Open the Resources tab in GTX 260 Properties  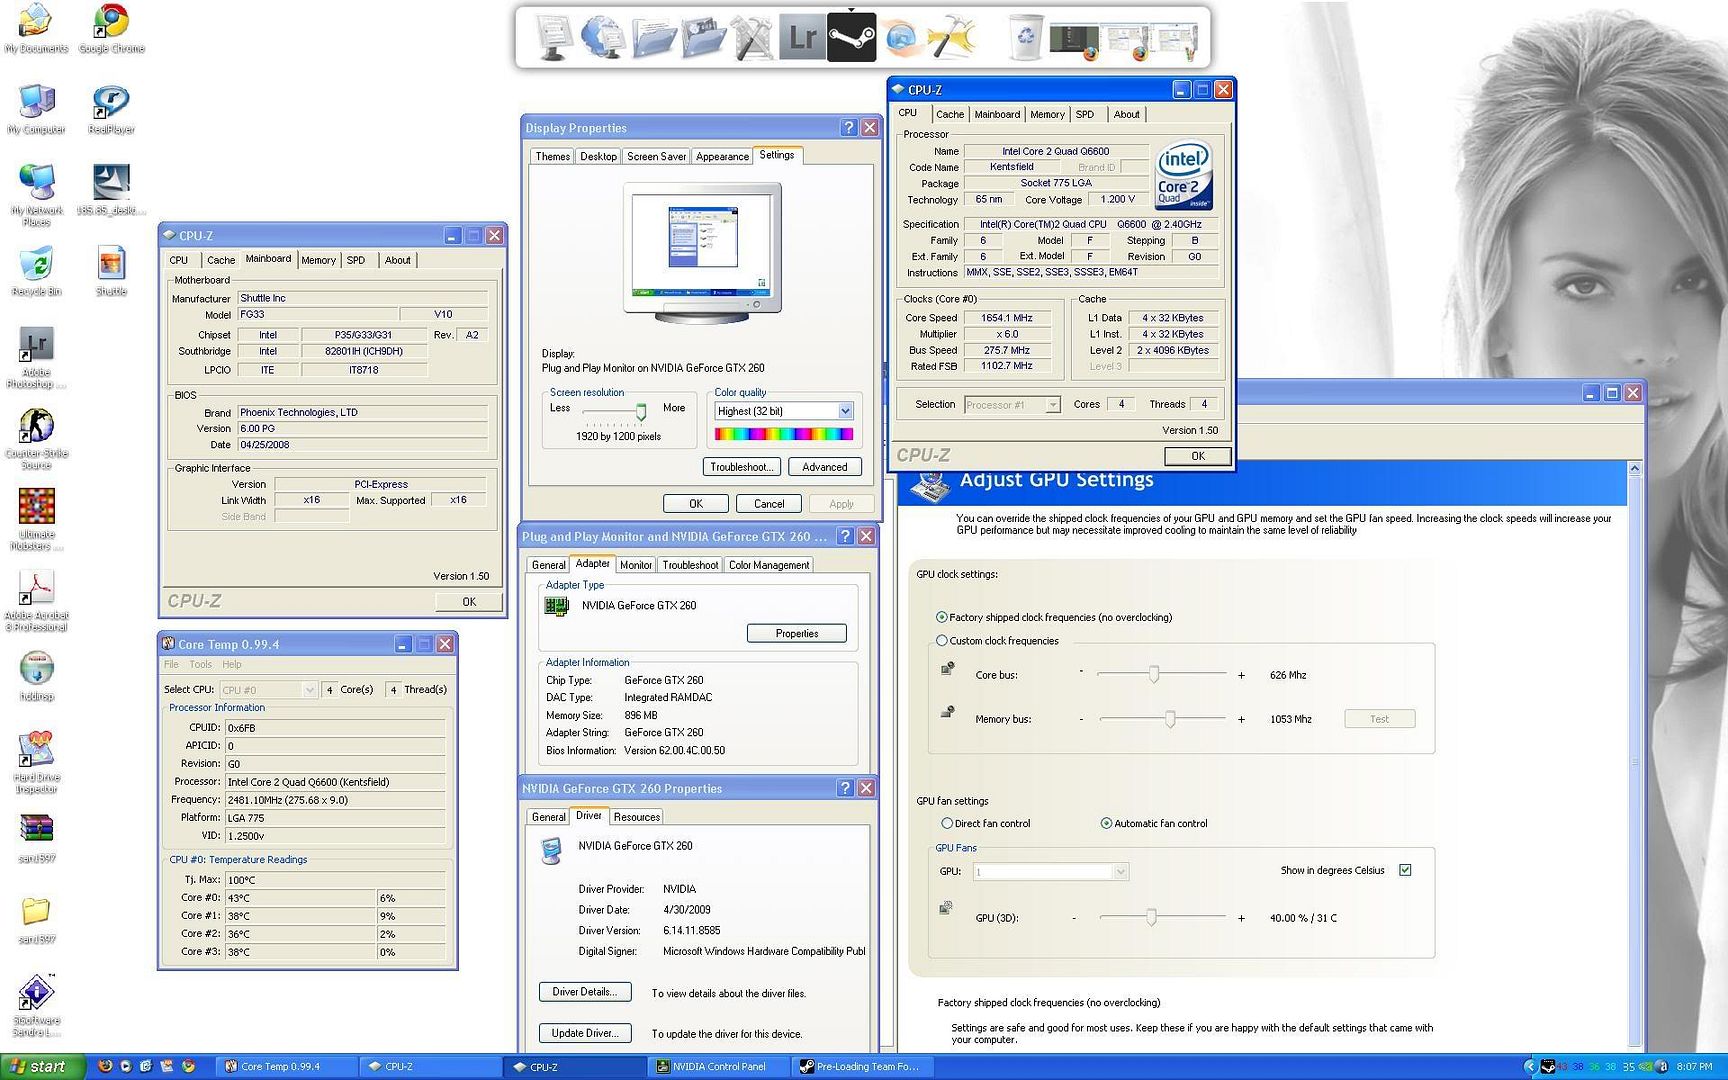click(x=636, y=817)
